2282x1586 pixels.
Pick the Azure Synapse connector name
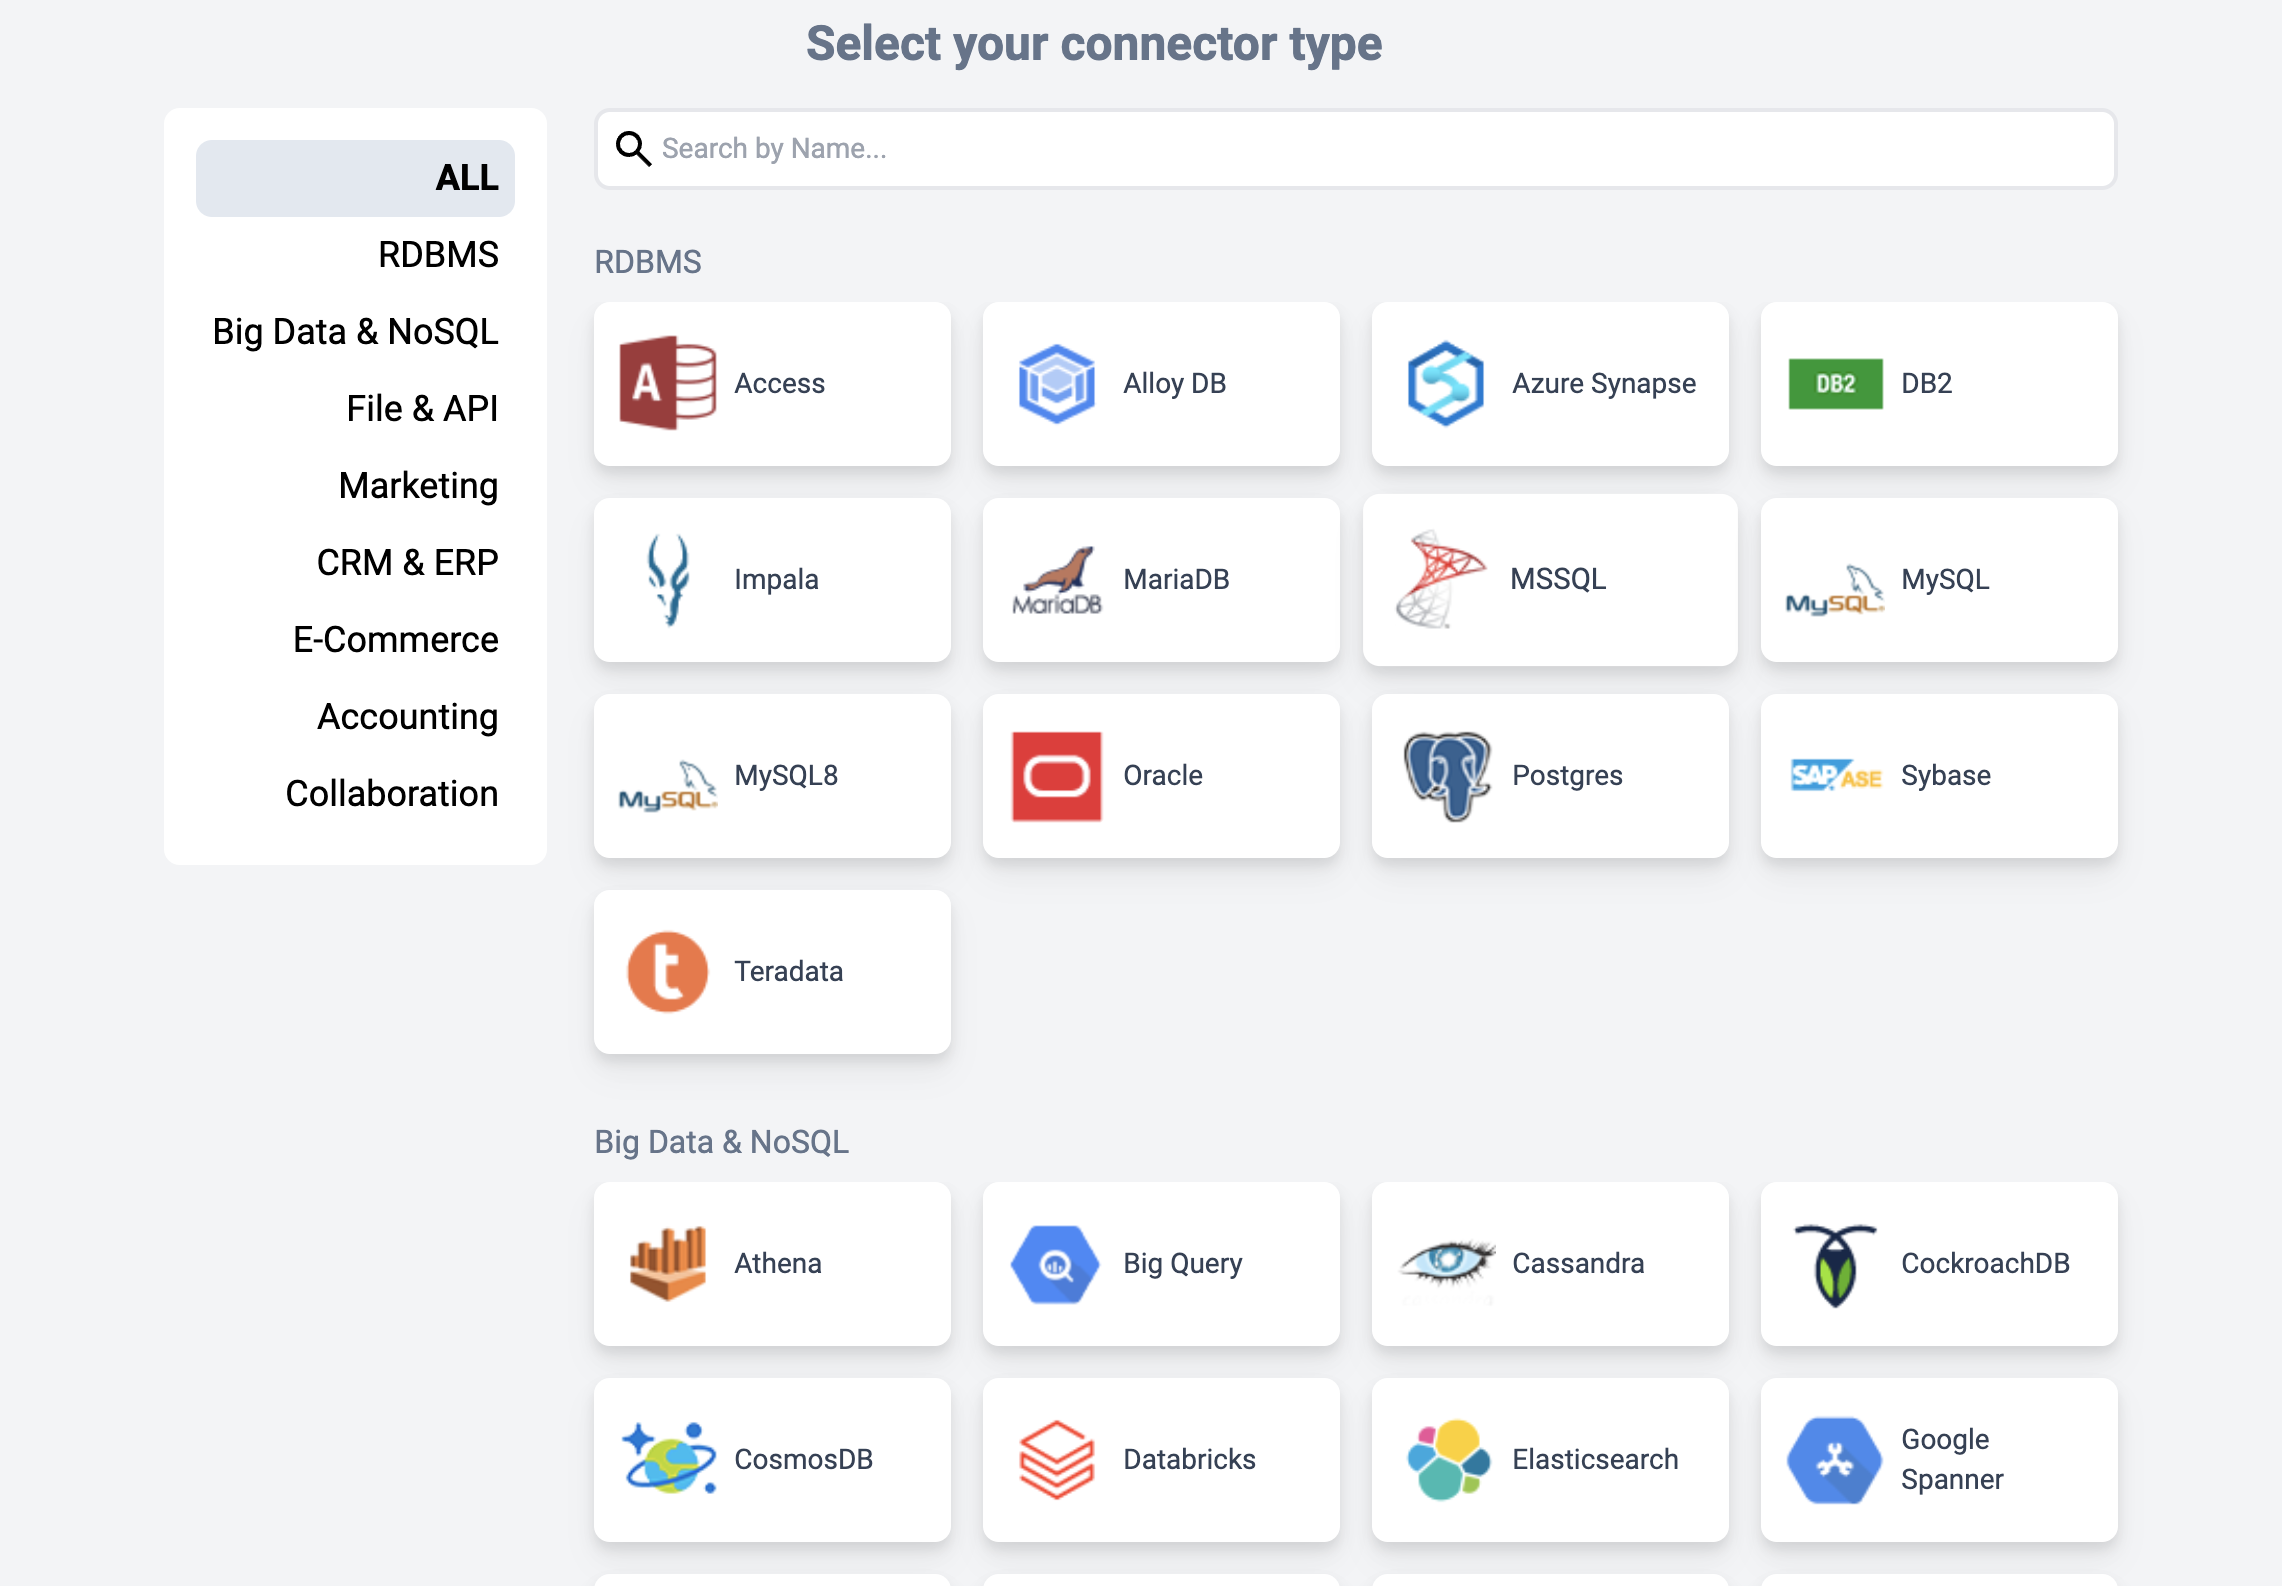click(1604, 384)
